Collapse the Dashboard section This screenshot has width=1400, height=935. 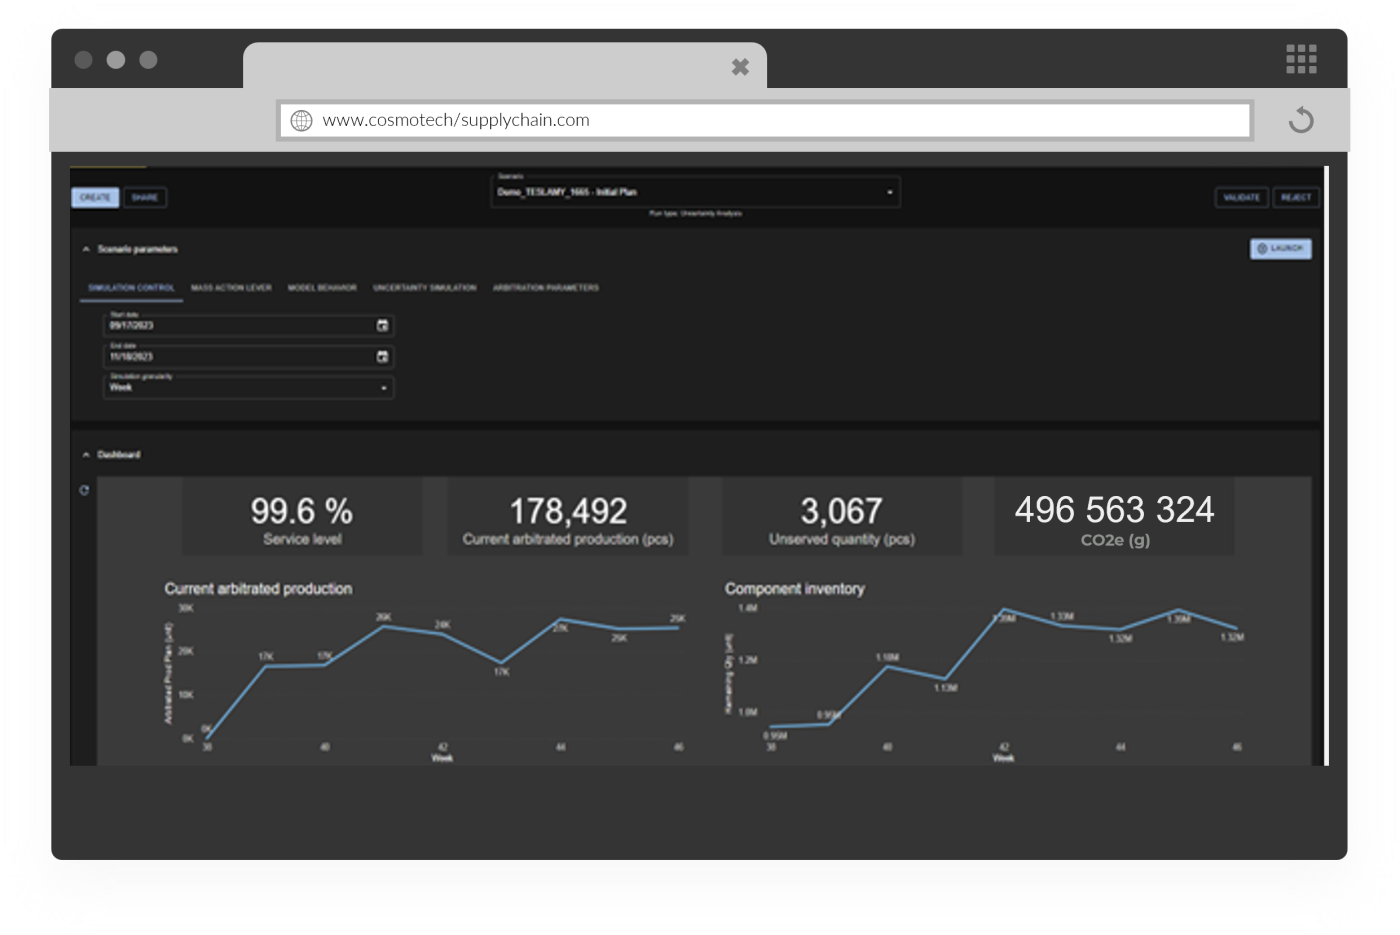click(86, 455)
